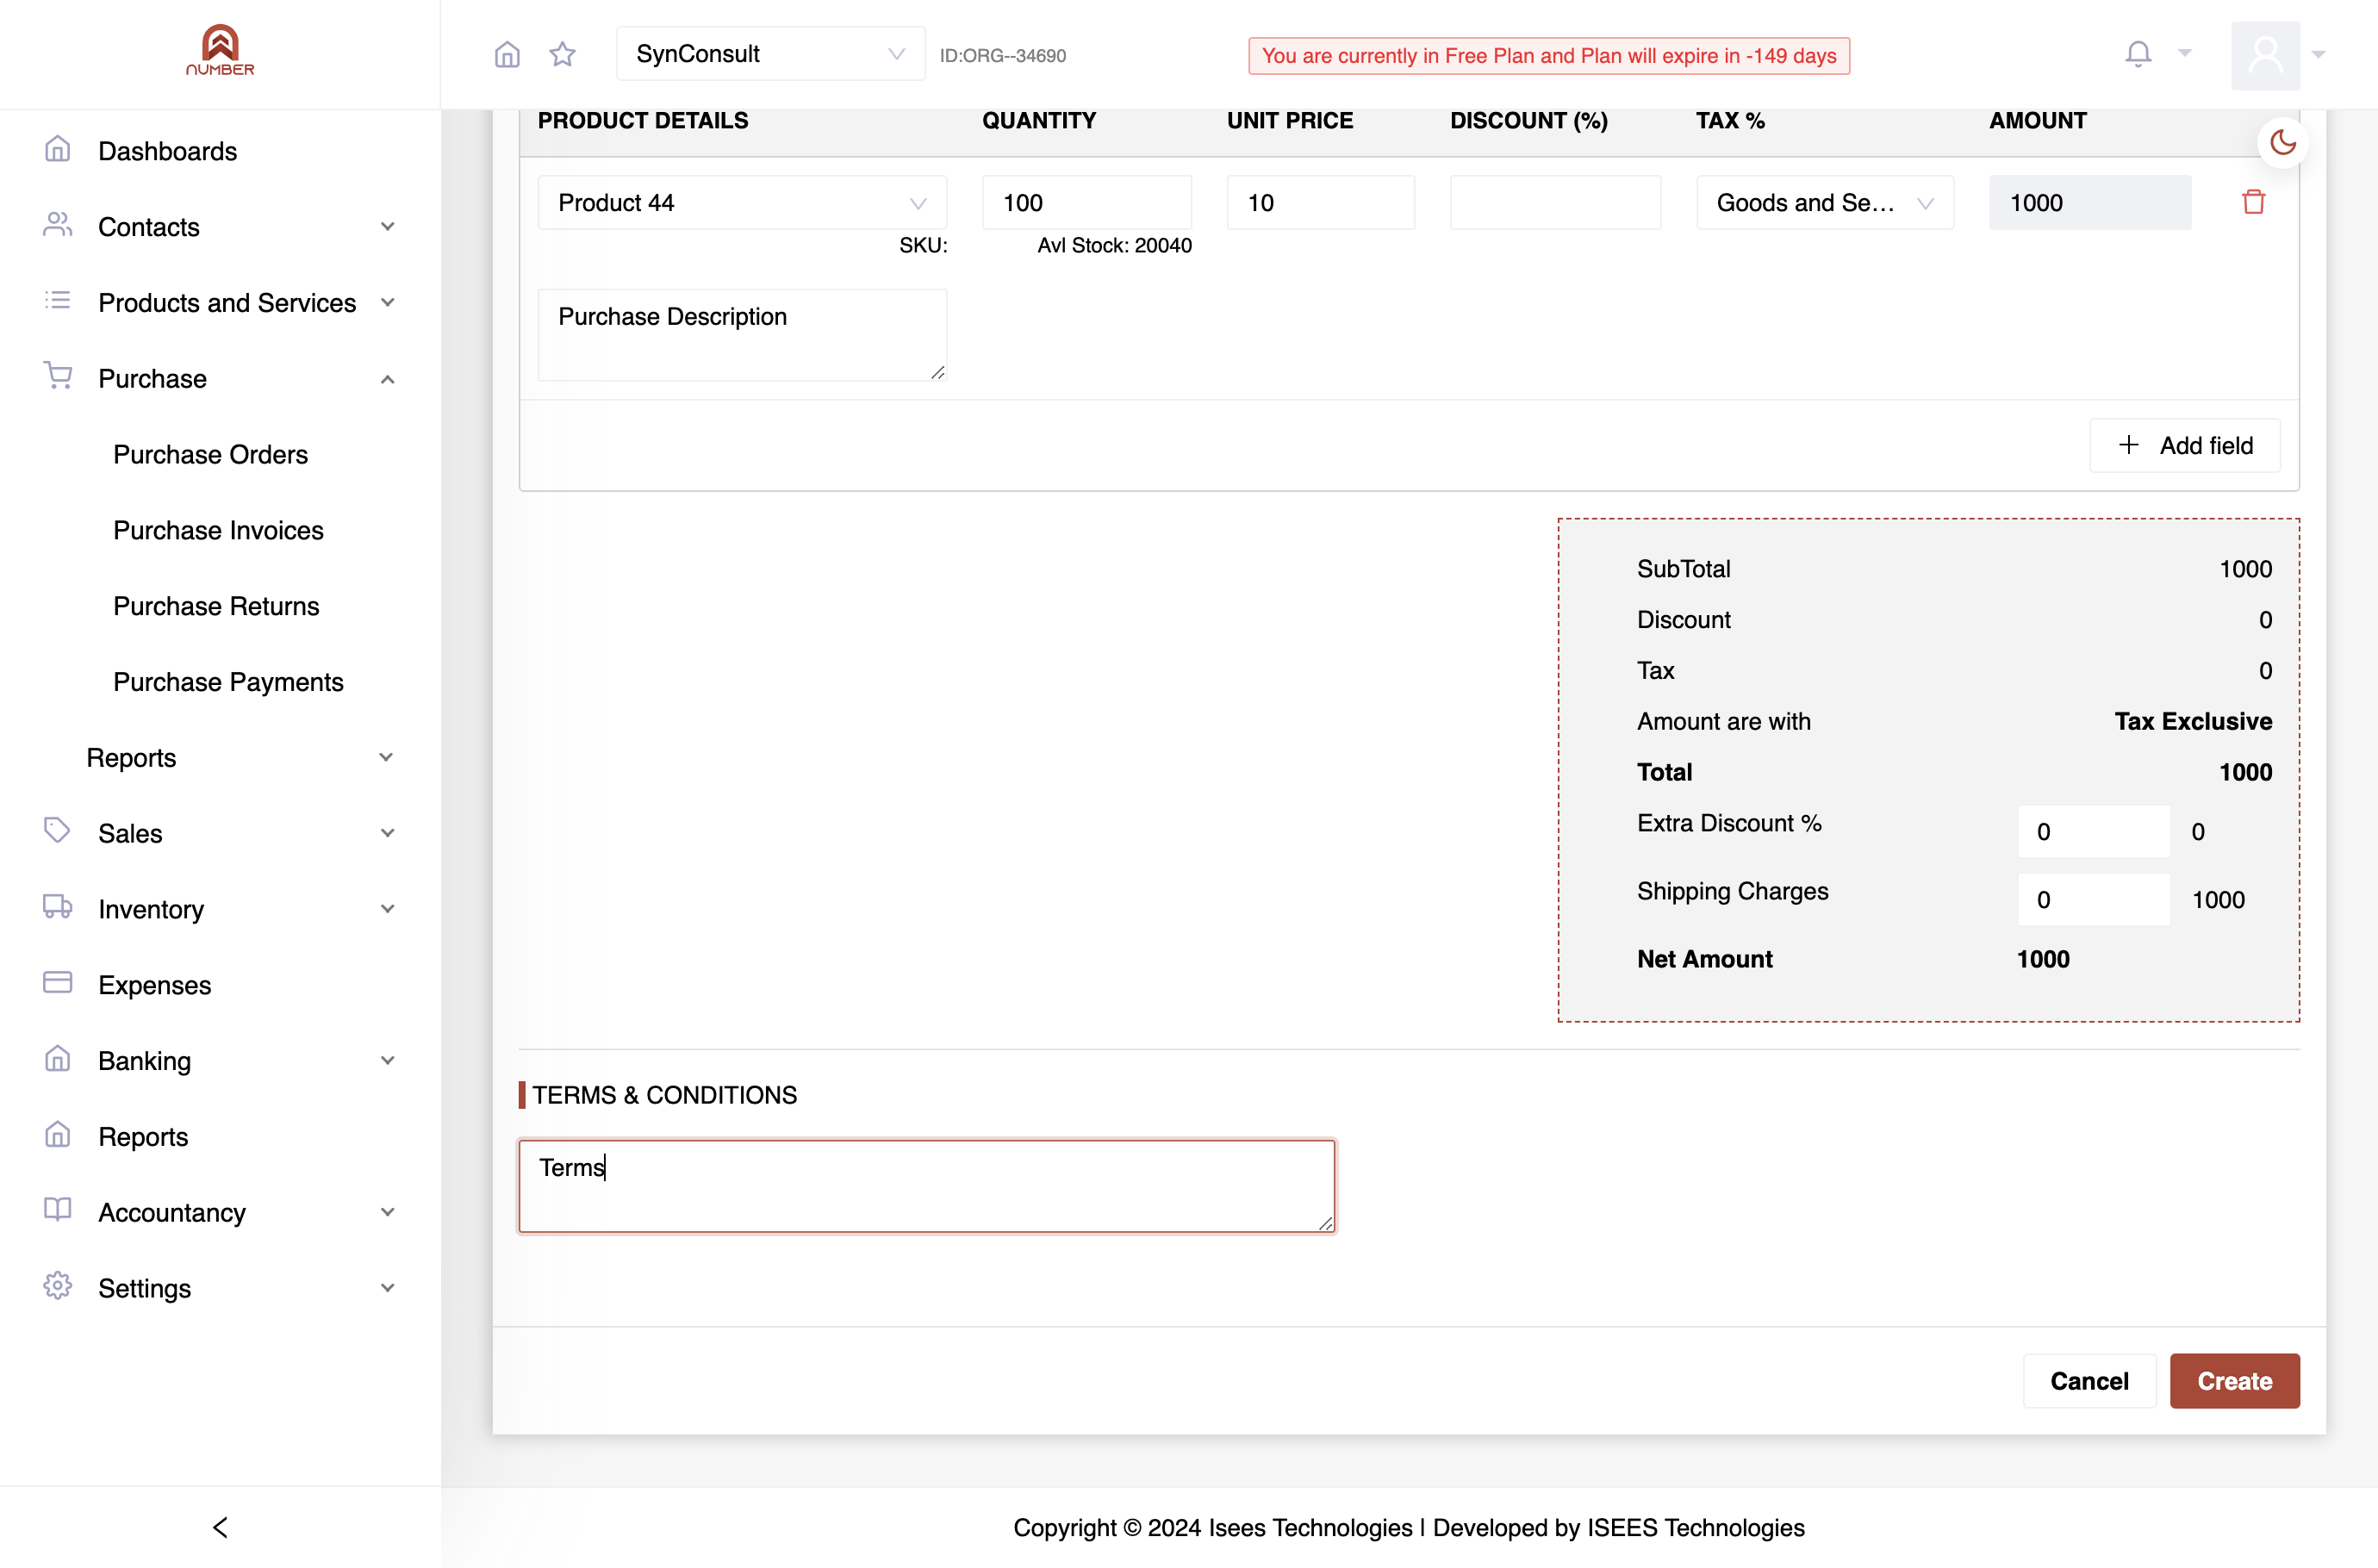Viewport: 2378px width, 1568px height.
Task: Expand the Sales menu chevron
Action: 388,833
